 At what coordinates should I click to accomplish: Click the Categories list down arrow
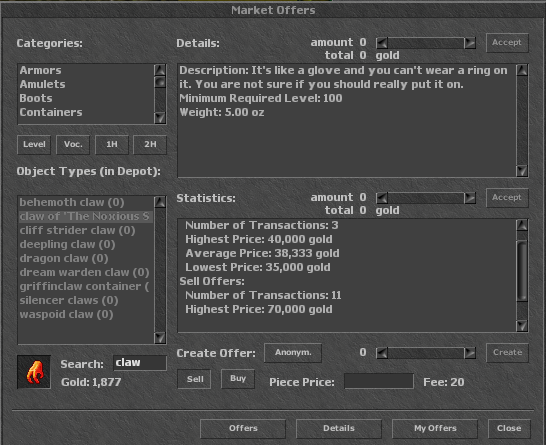(x=160, y=118)
